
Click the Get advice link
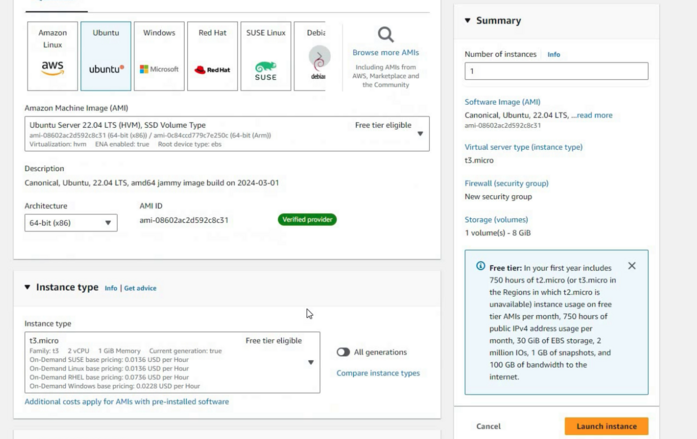(140, 288)
